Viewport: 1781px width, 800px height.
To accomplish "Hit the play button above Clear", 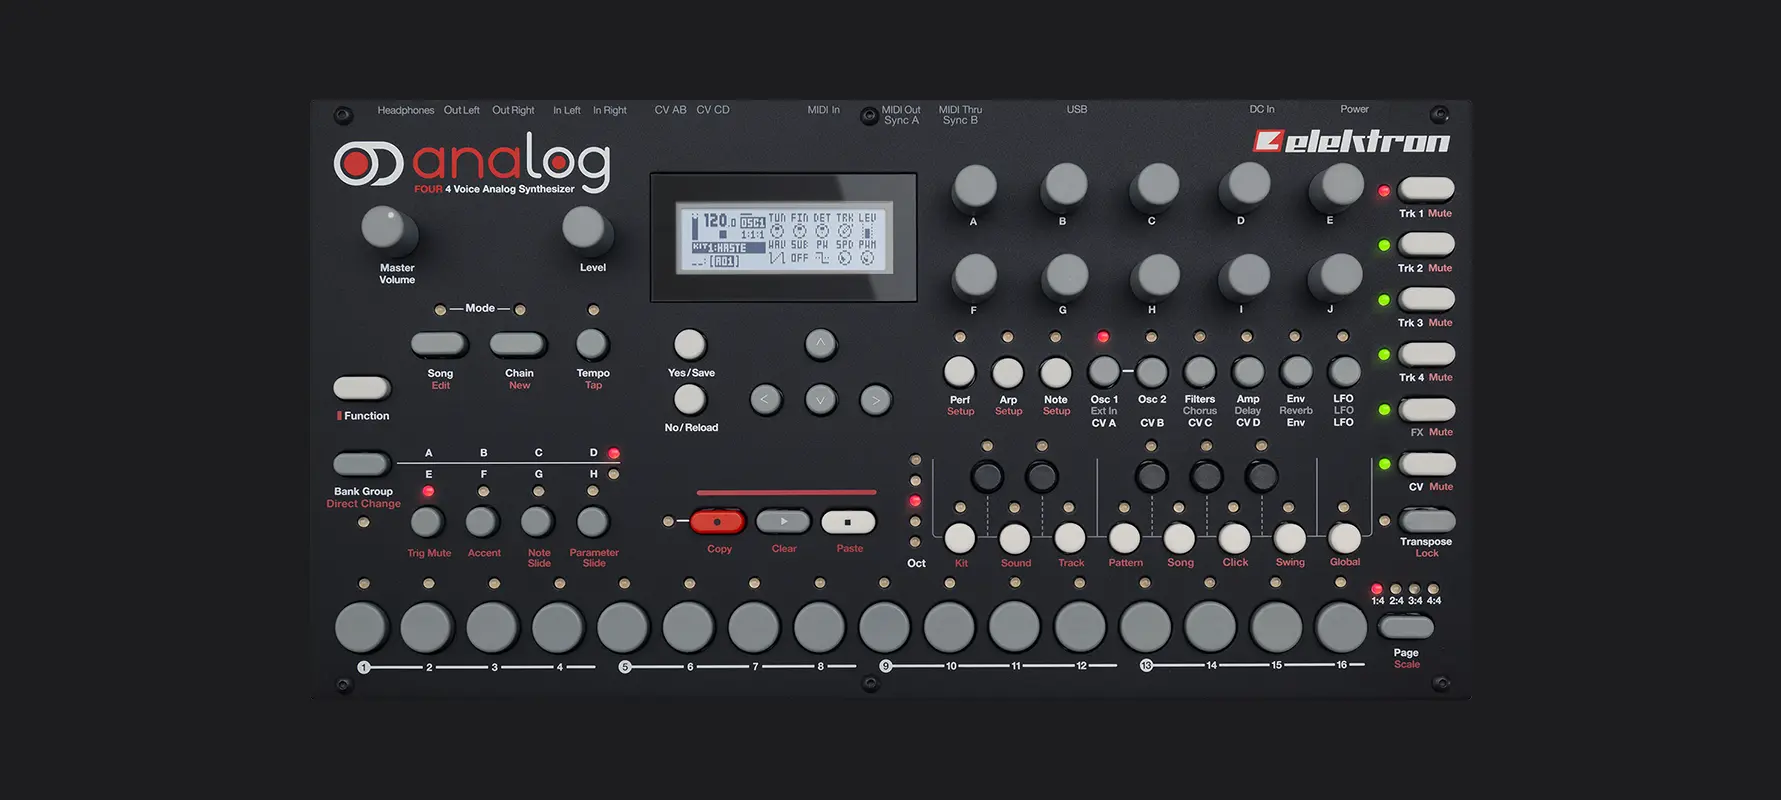I will click(783, 521).
